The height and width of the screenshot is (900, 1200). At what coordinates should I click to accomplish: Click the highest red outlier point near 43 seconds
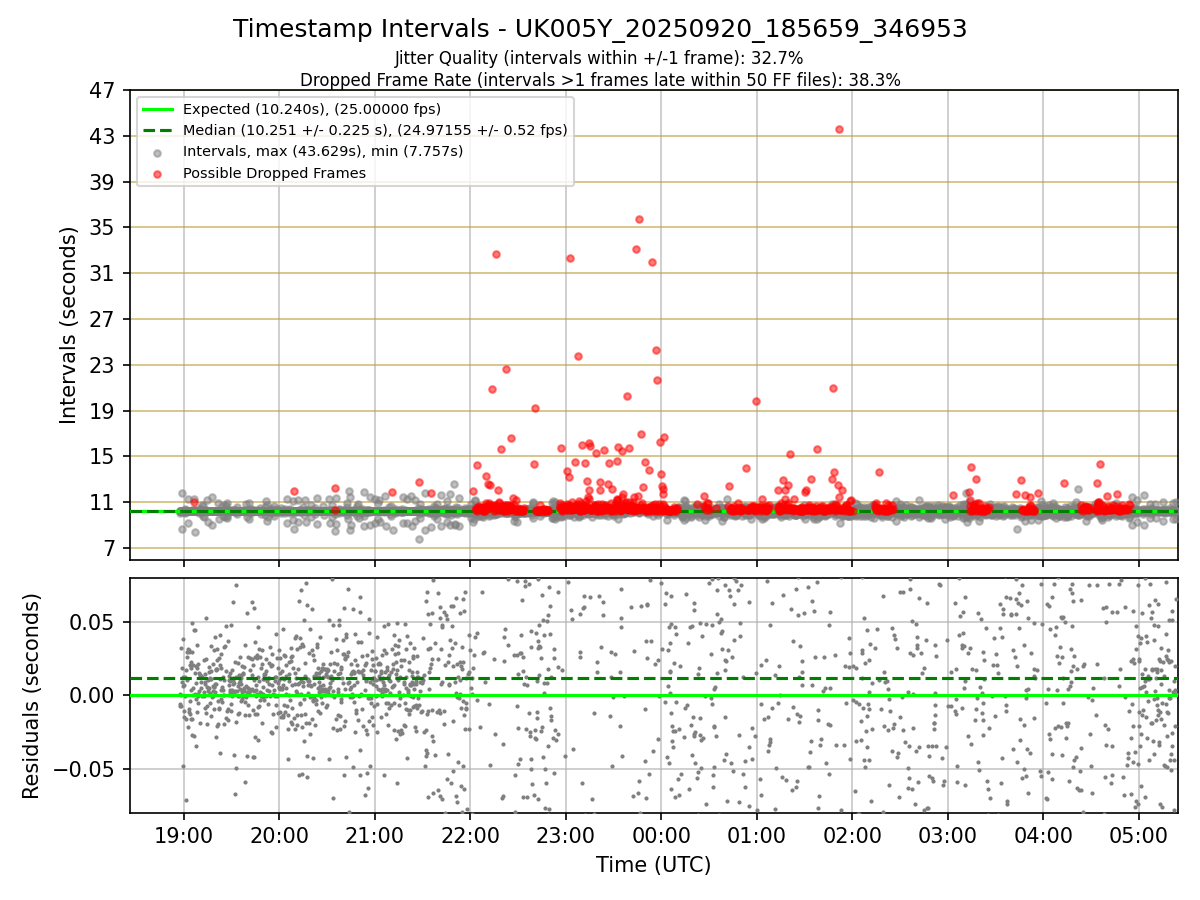point(839,129)
